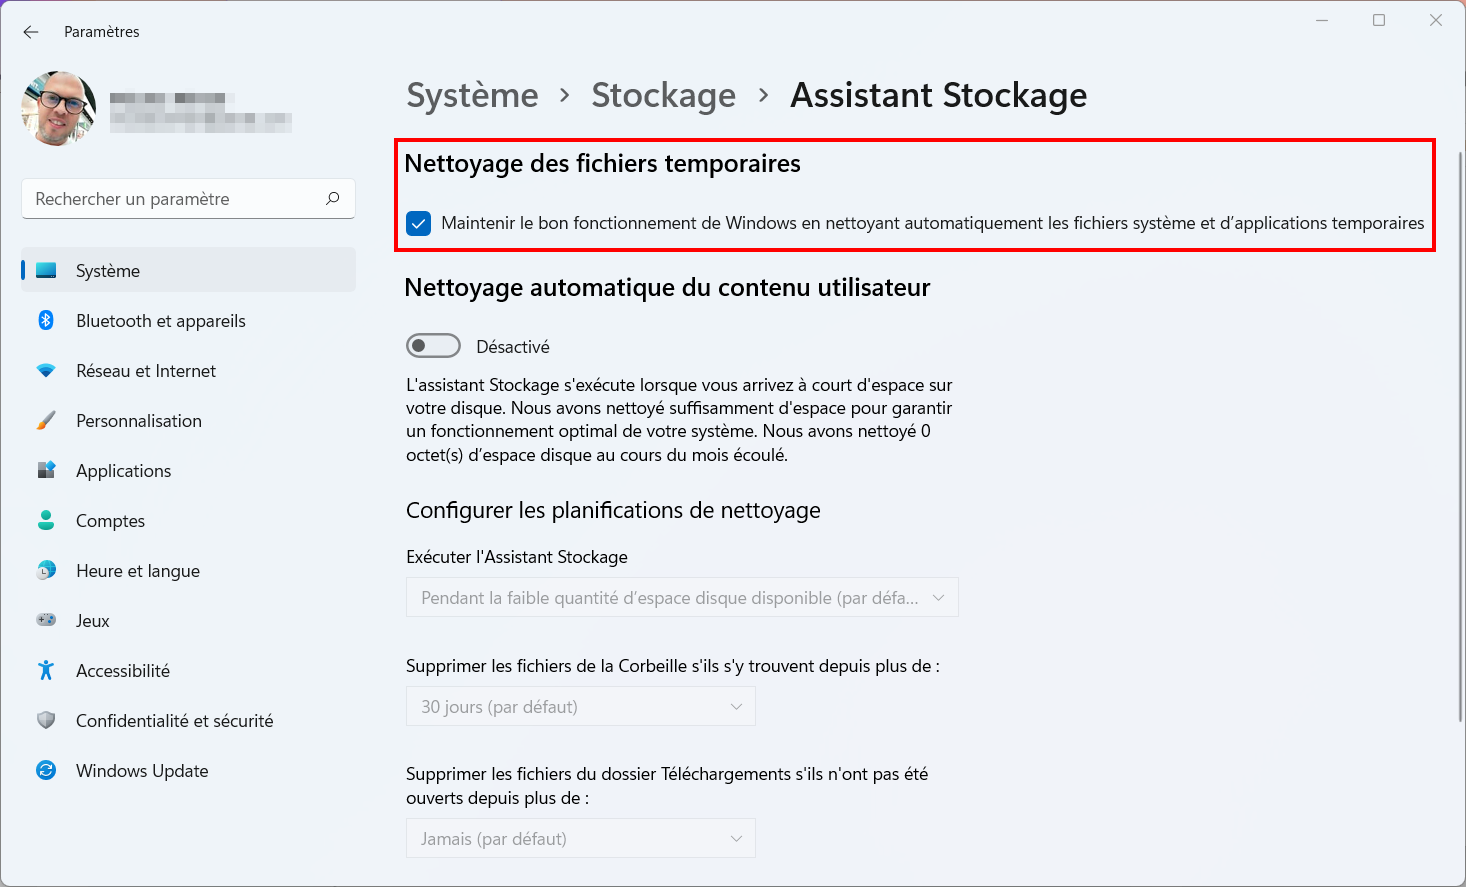
Task: Expand the Corbeille 30 jours dropdown
Action: [581, 706]
